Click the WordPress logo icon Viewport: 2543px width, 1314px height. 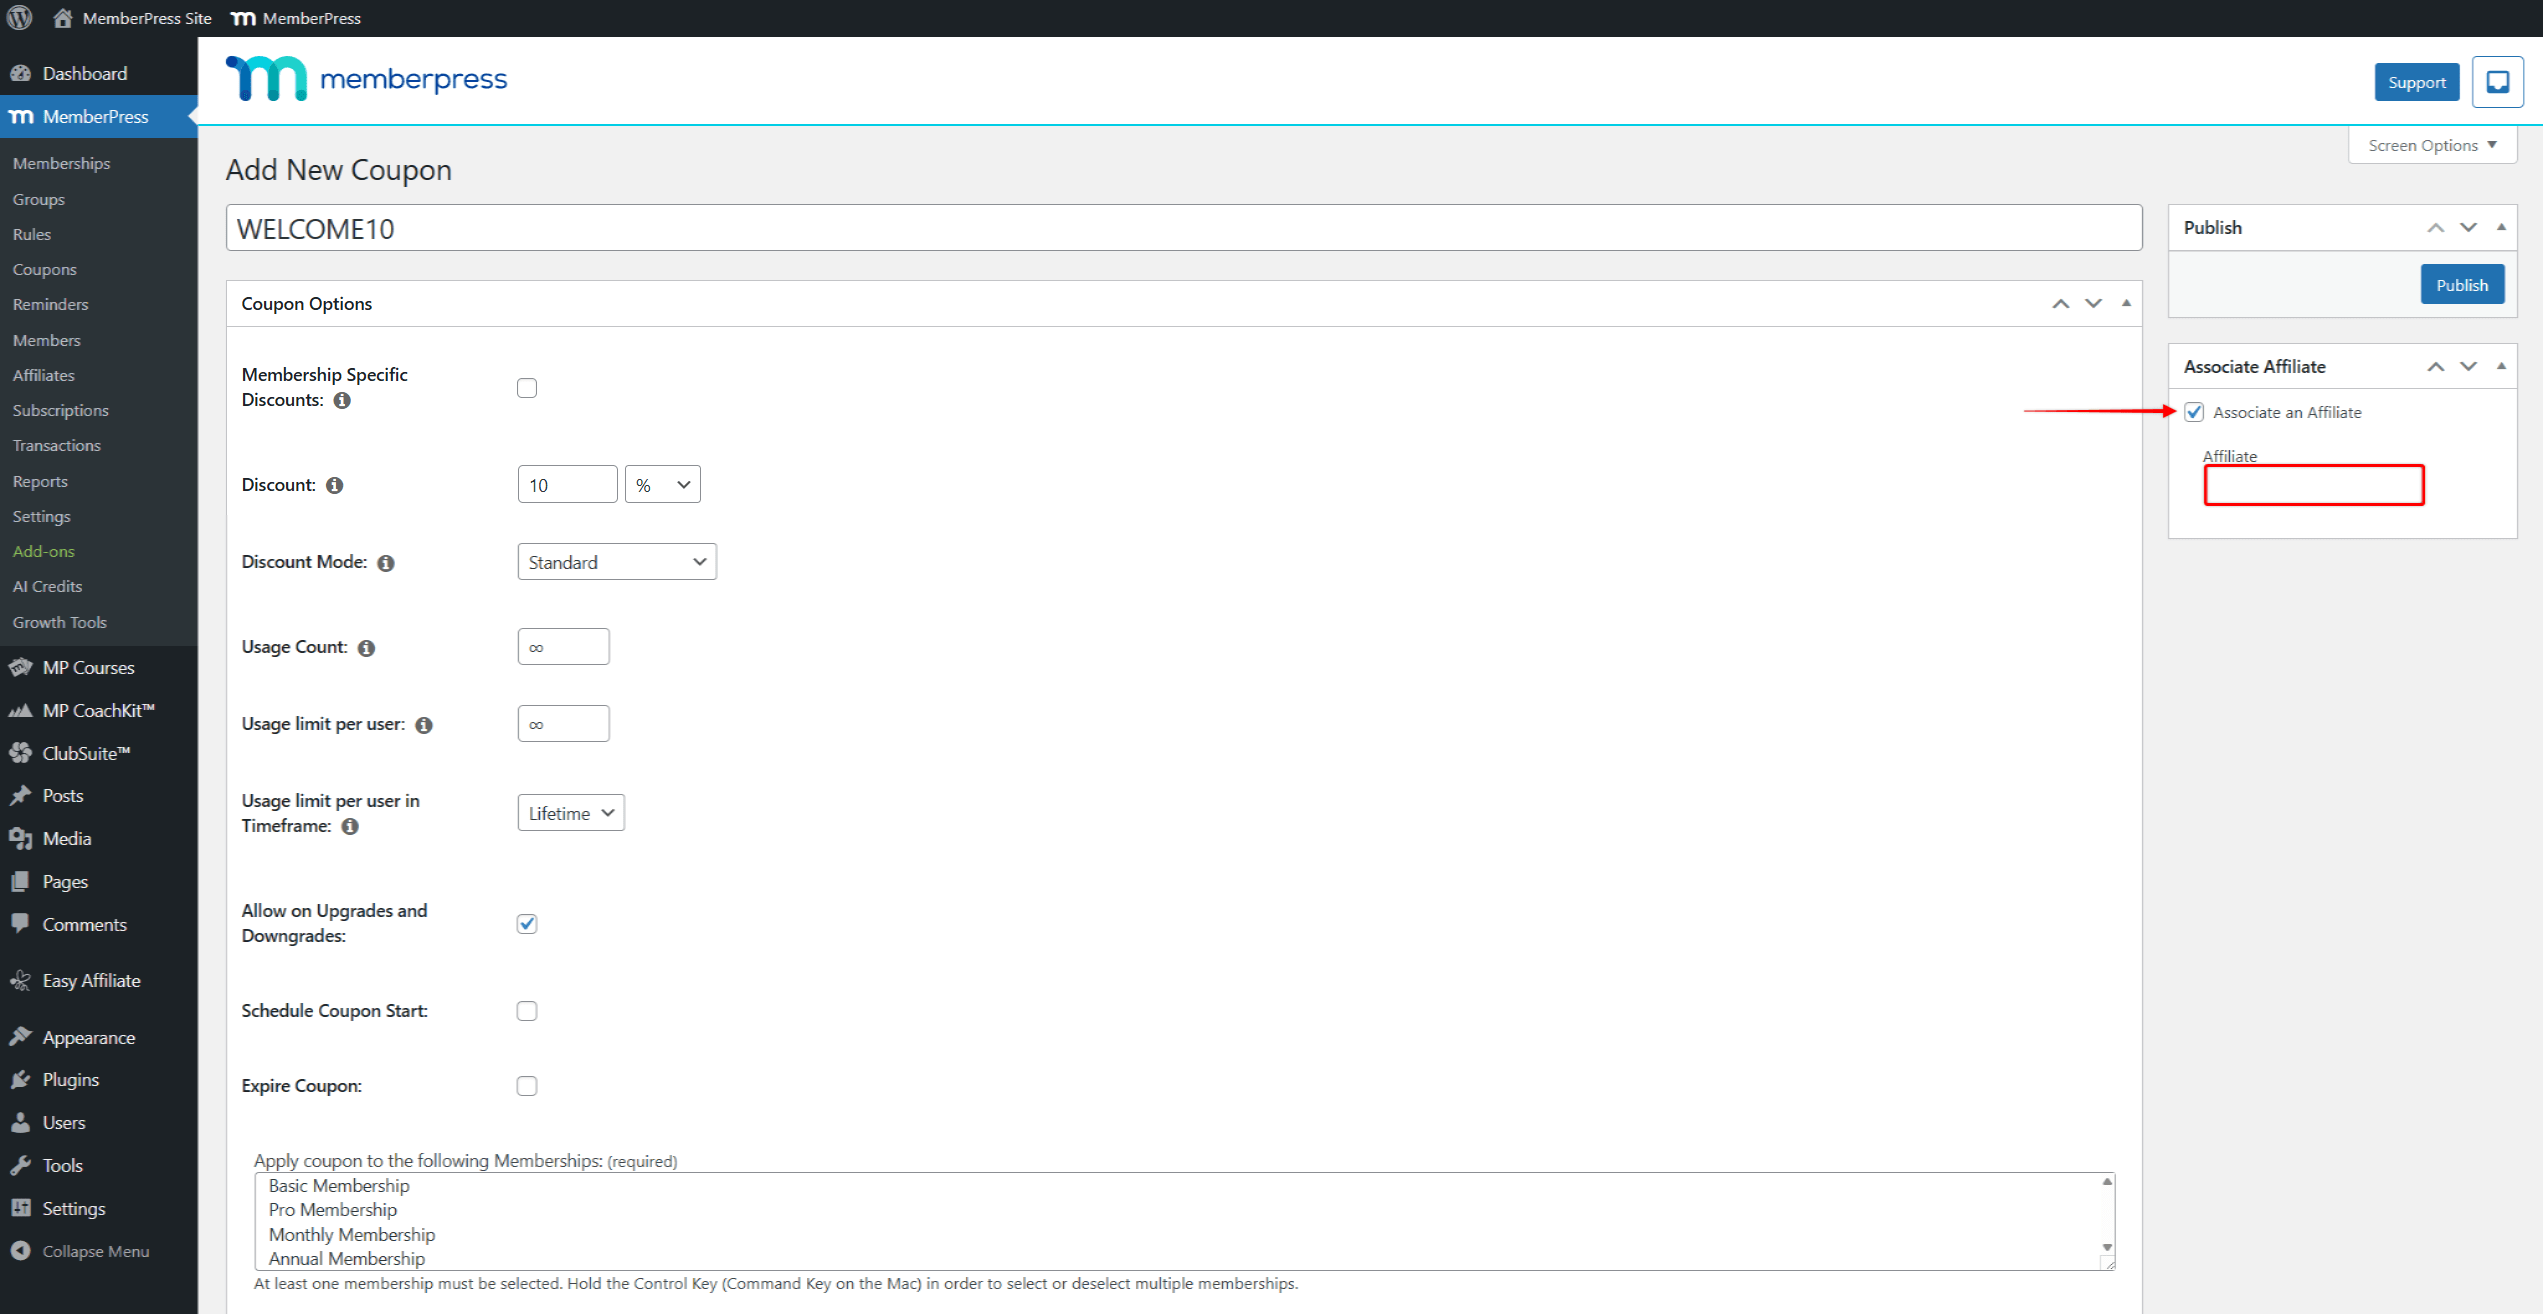click(x=20, y=18)
